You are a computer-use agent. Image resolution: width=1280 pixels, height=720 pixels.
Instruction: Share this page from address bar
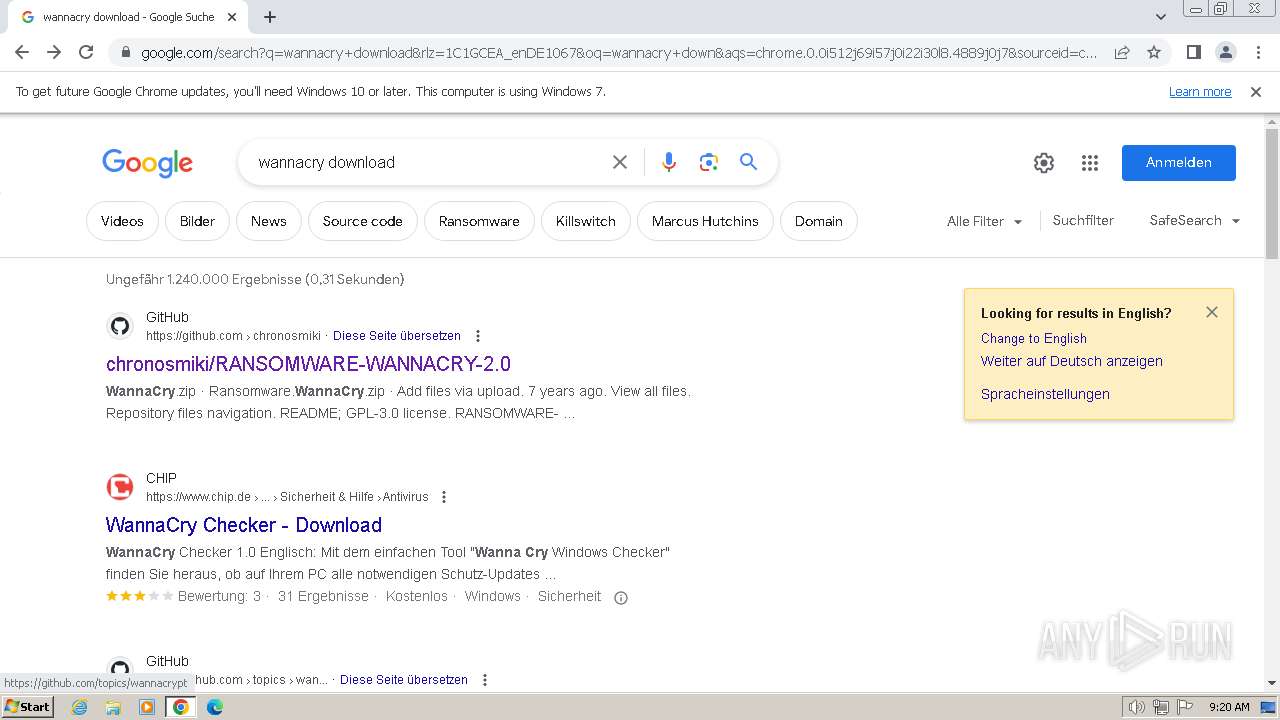1122,52
